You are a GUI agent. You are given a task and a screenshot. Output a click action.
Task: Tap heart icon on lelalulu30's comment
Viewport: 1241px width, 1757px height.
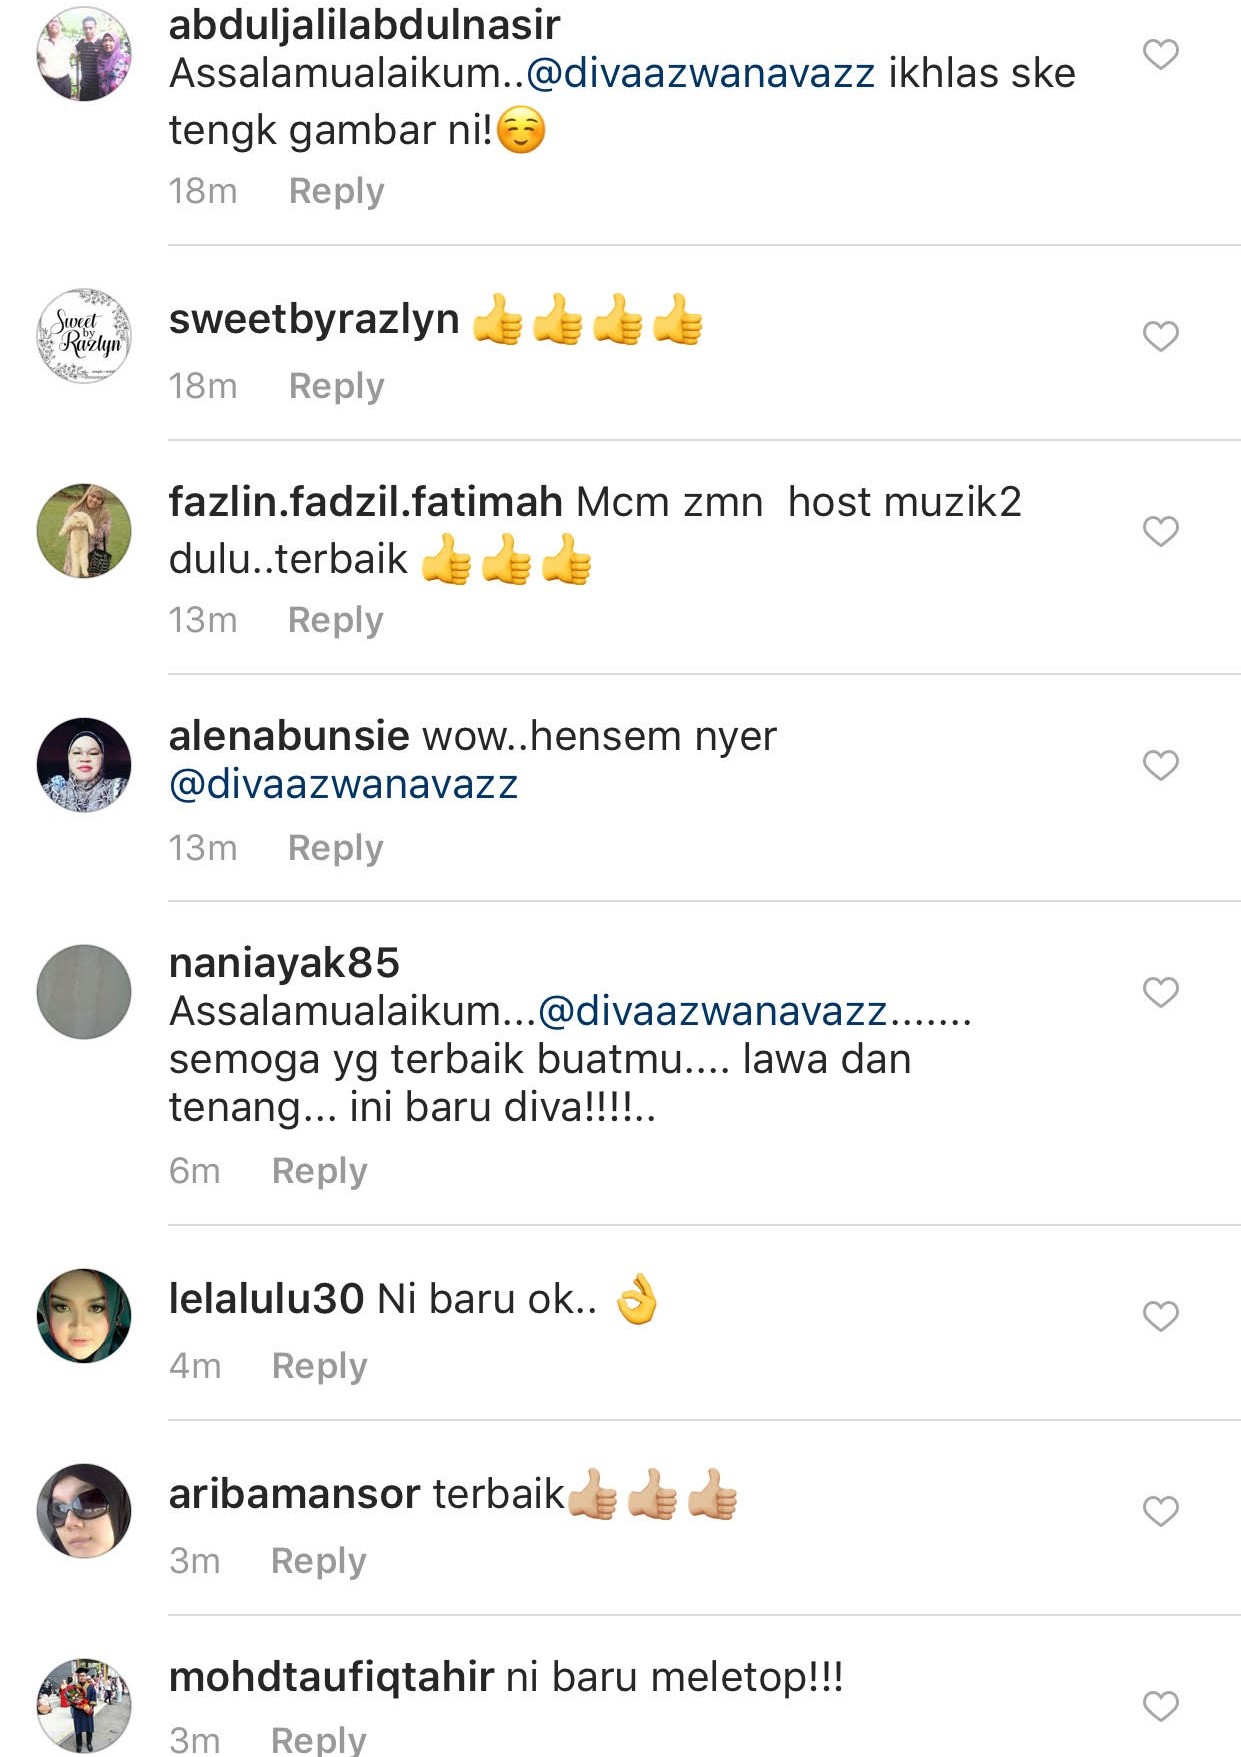1160,1316
